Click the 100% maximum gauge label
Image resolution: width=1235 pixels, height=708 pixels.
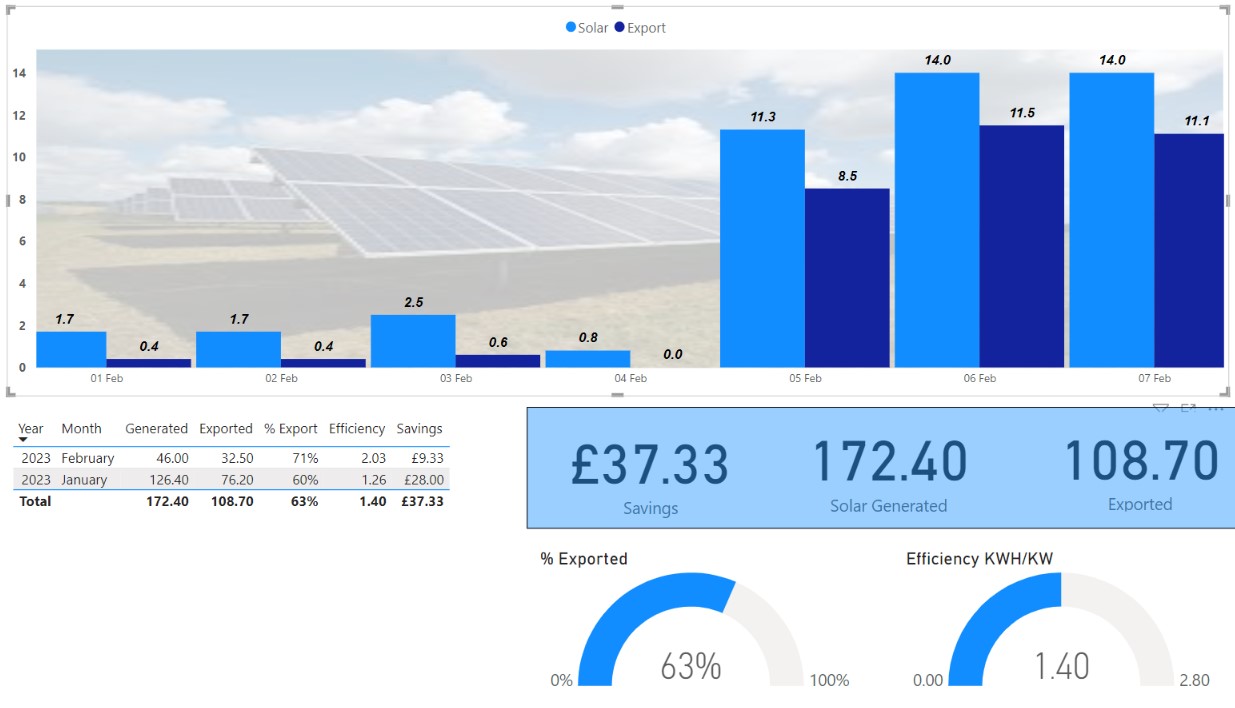click(829, 680)
